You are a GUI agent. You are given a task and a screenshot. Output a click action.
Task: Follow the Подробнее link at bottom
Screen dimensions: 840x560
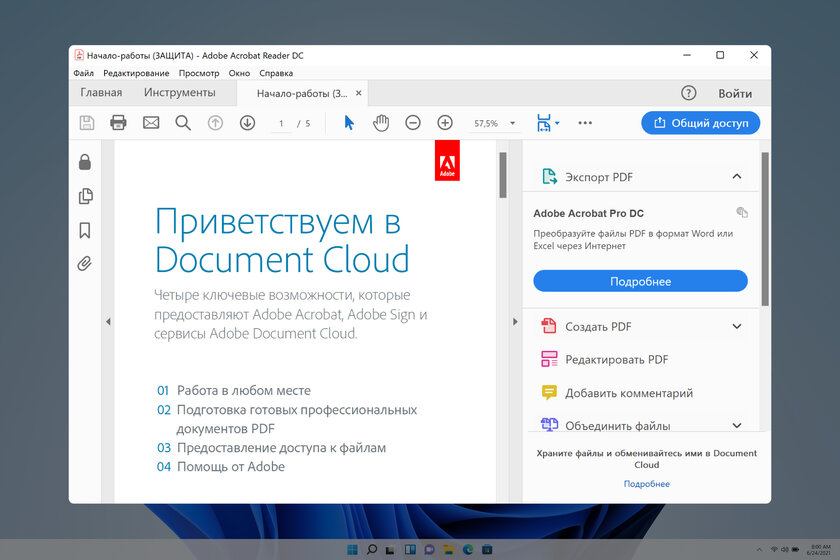tap(647, 483)
